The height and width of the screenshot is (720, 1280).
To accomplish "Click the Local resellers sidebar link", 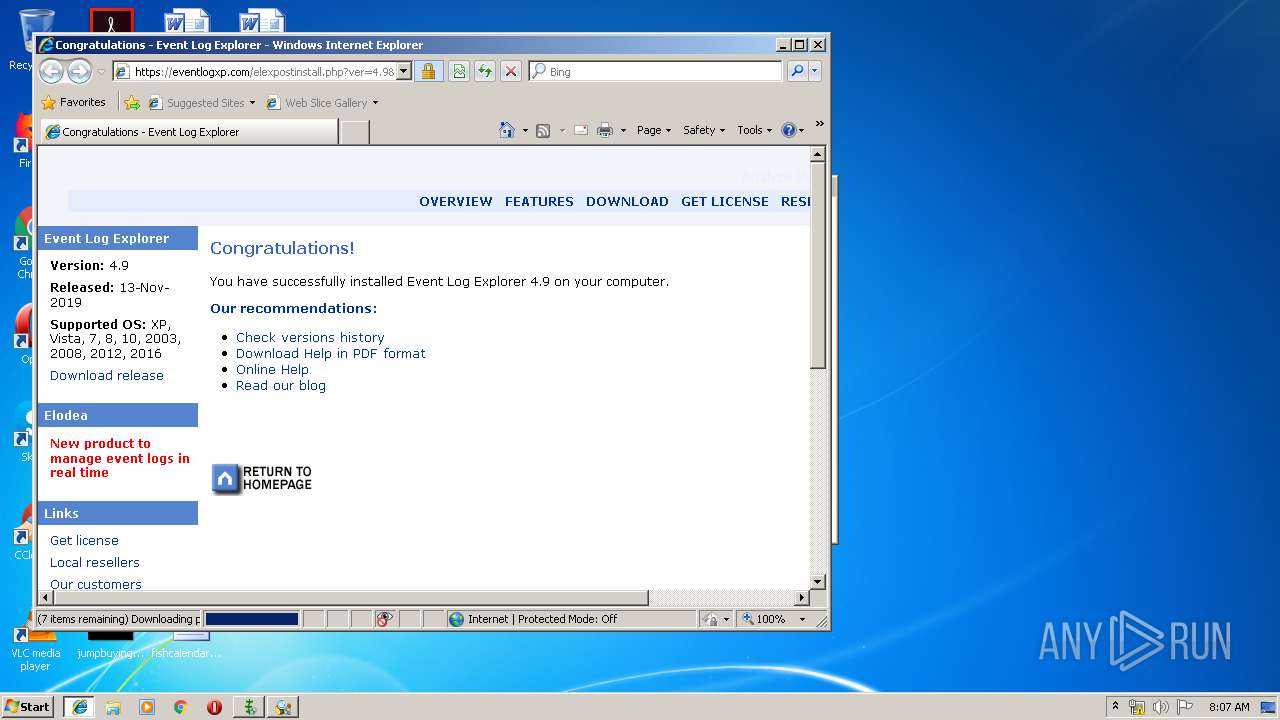I will tap(95, 562).
